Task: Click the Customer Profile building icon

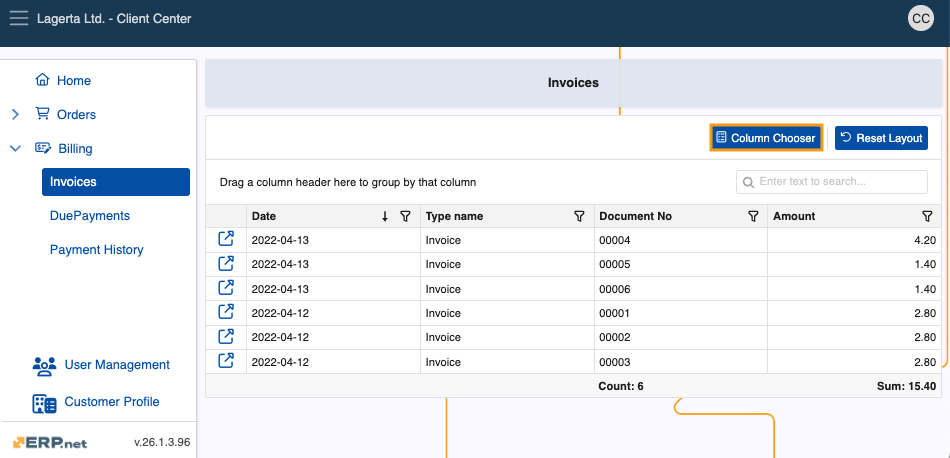Action: (x=44, y=403)
